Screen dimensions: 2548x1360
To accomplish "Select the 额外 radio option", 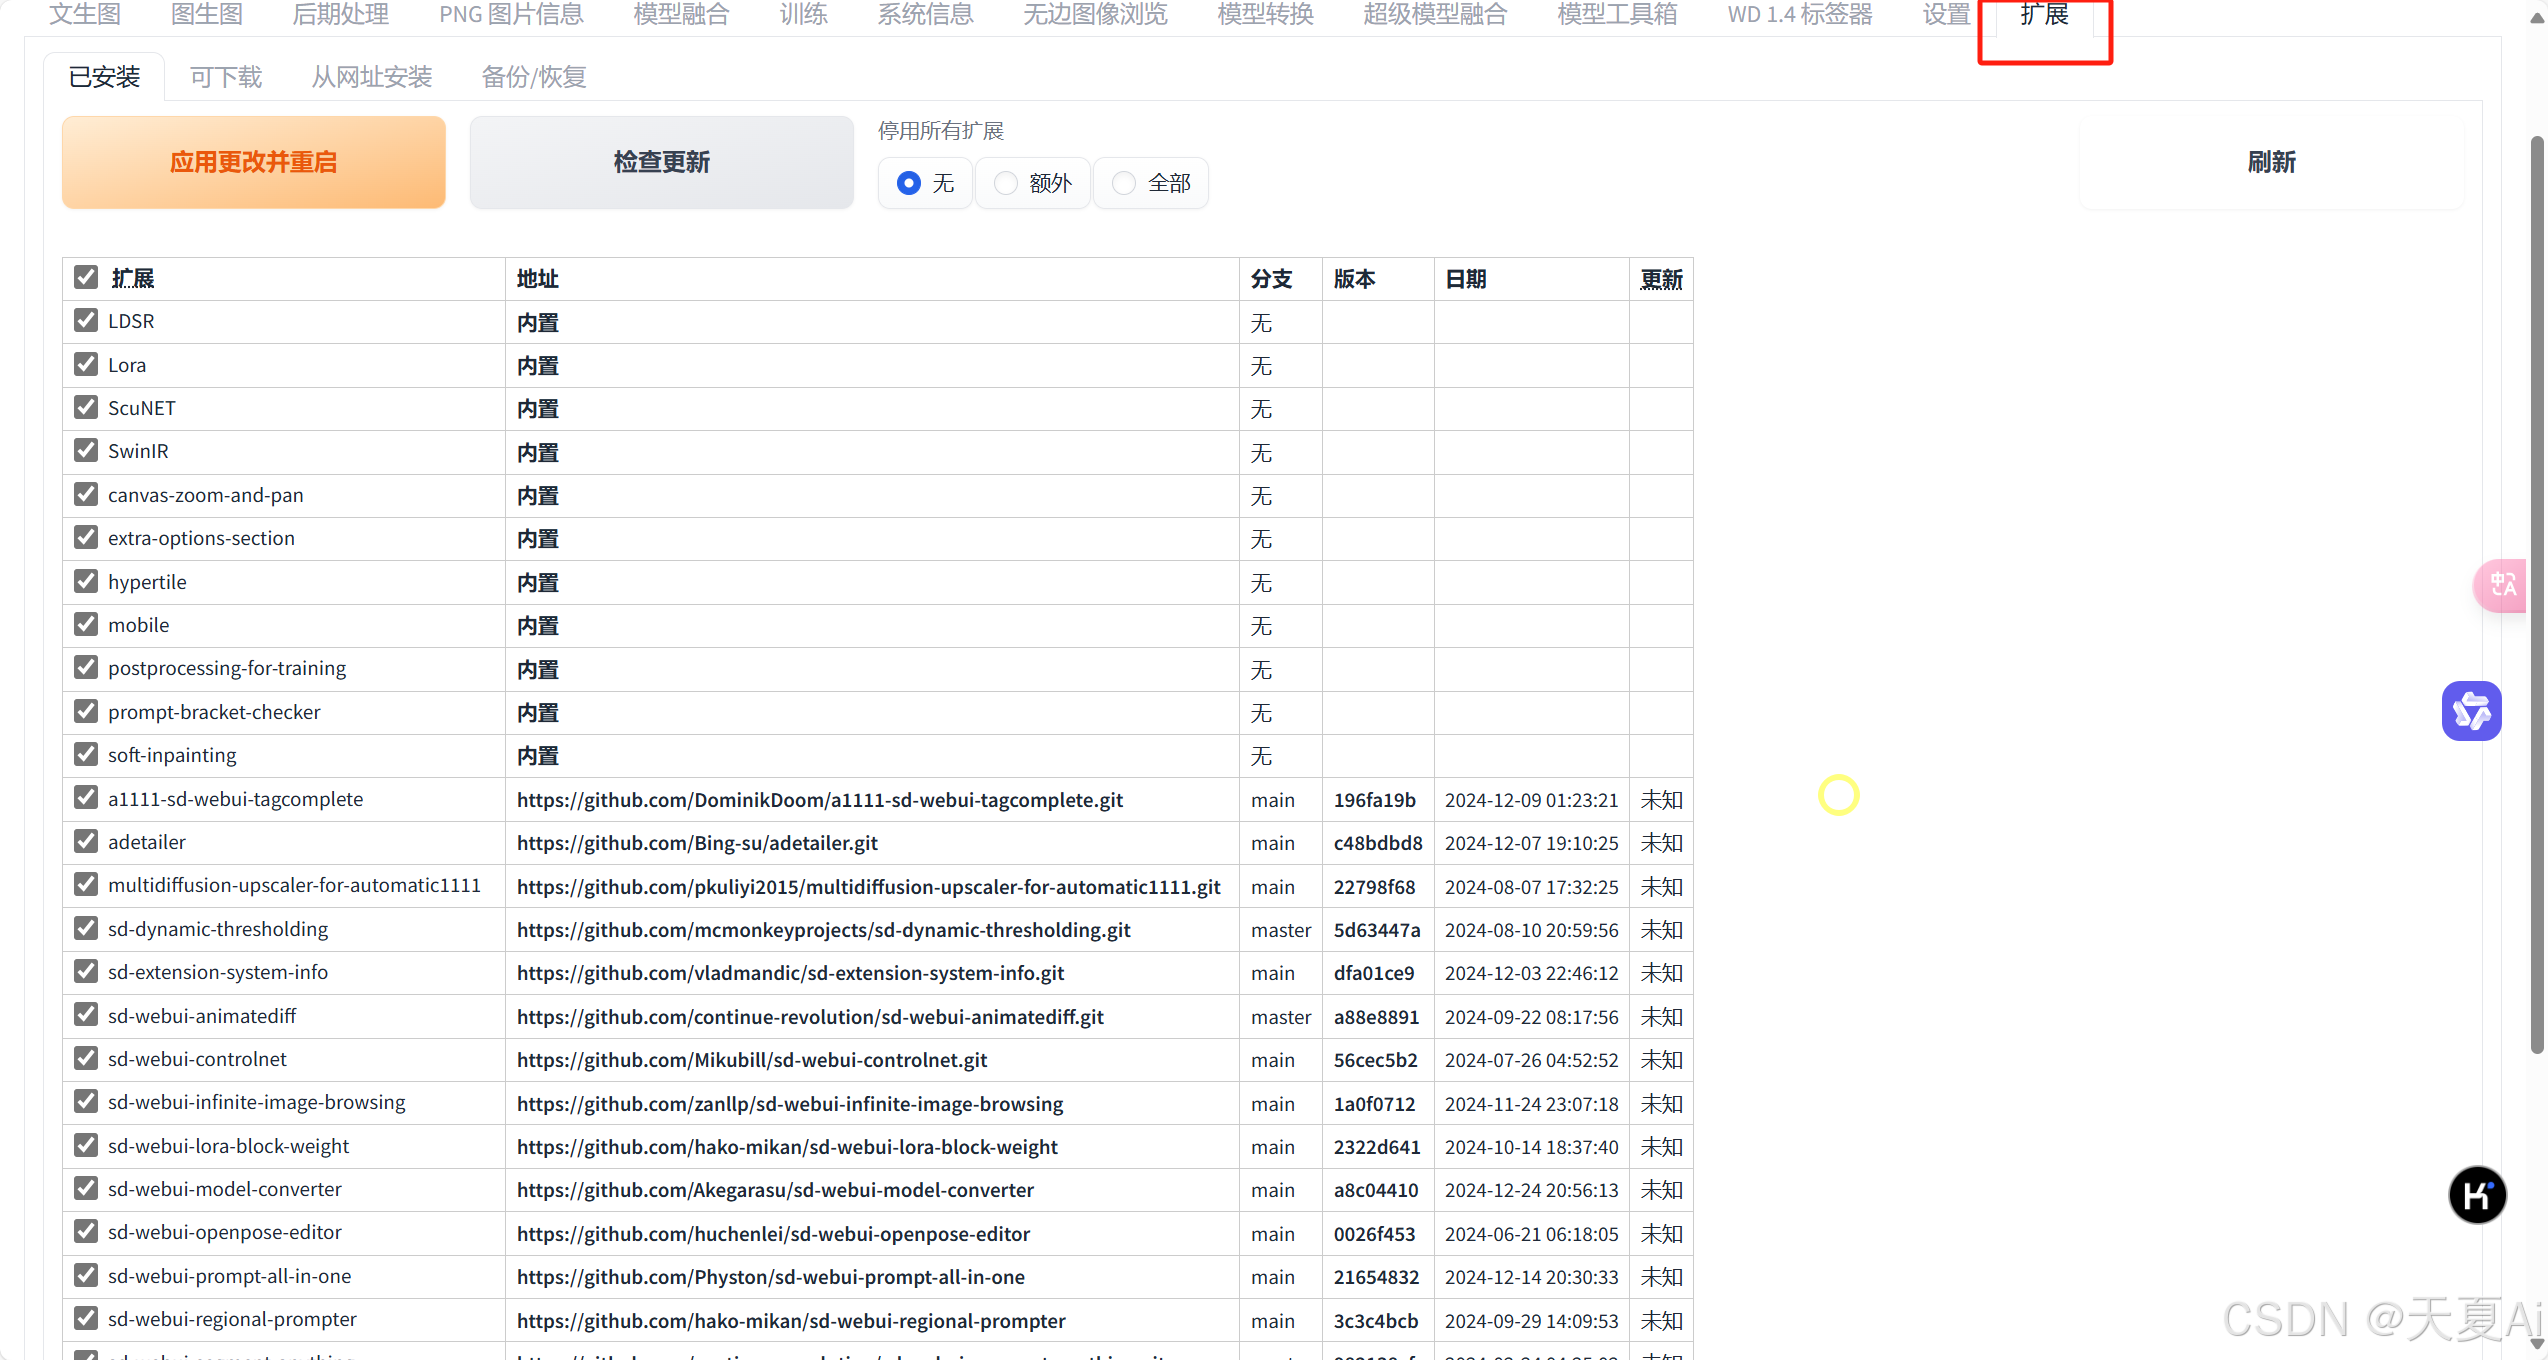I will coord(1006,183).
